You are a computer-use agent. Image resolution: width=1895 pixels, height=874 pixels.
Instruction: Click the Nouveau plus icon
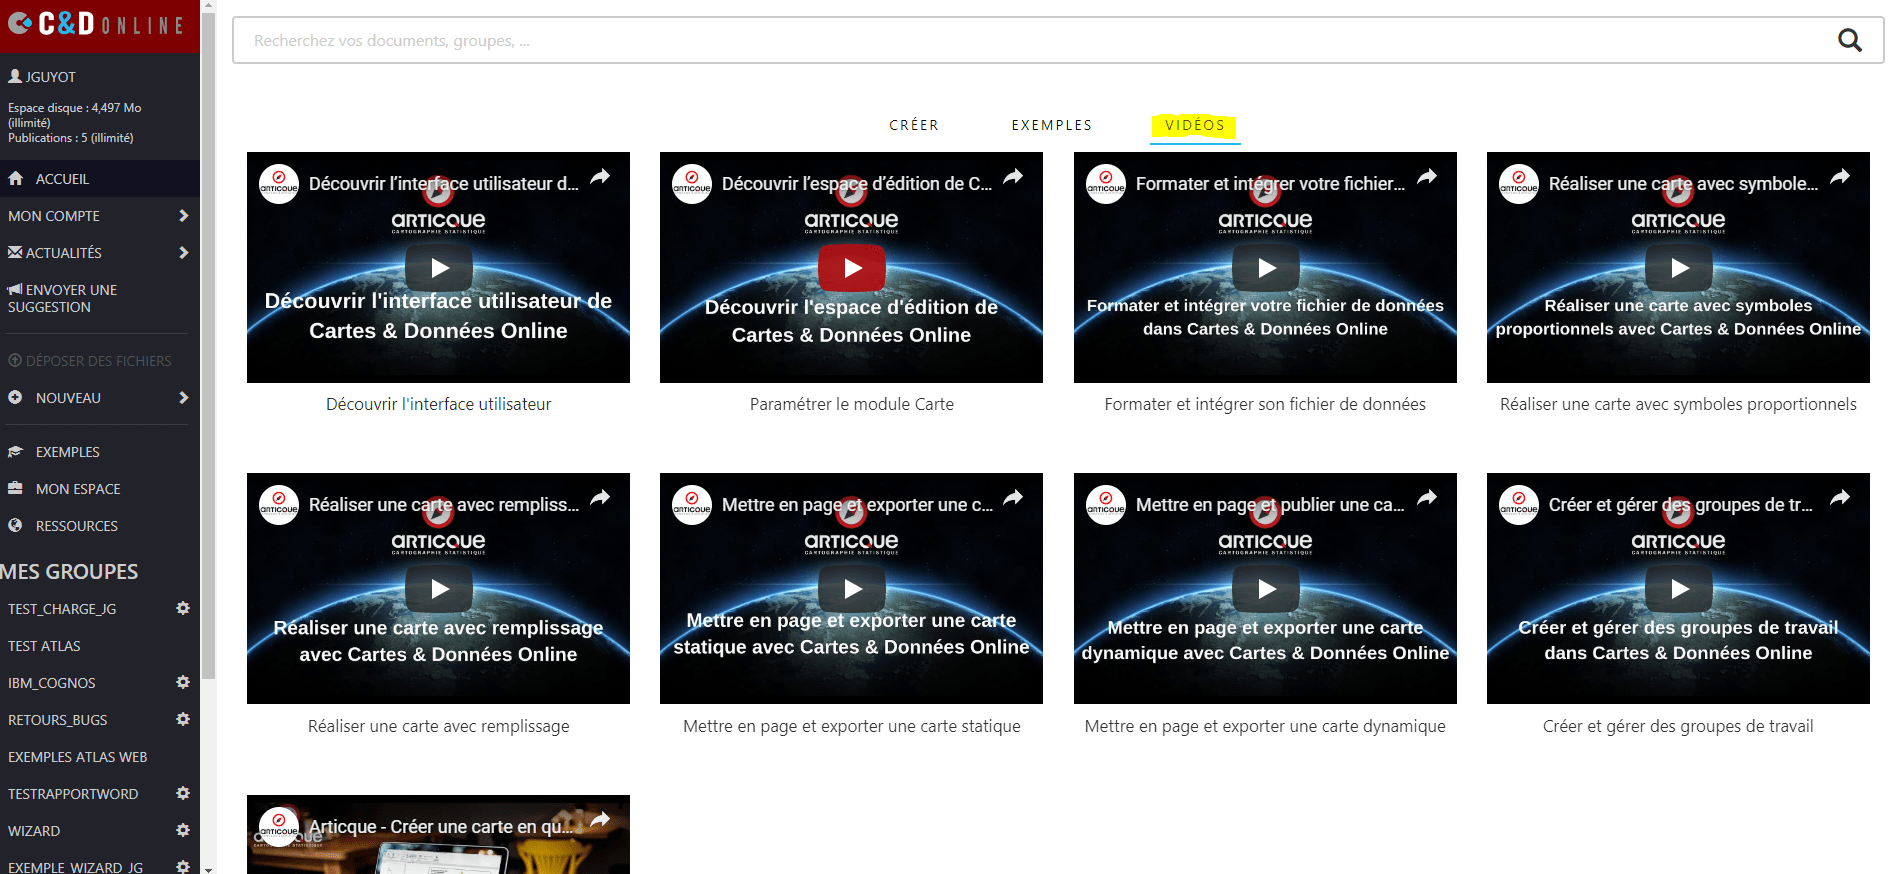point(15,397)
